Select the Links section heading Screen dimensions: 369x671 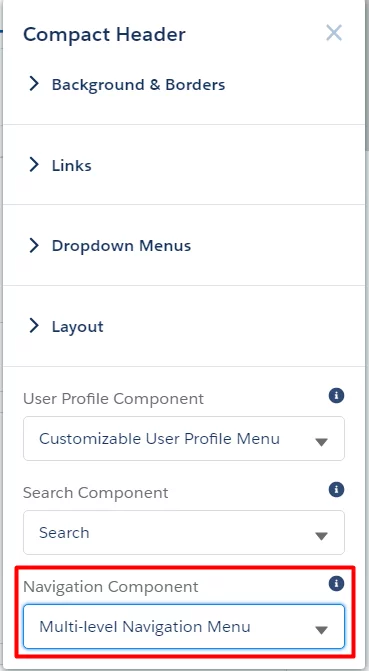click(71, 166)
